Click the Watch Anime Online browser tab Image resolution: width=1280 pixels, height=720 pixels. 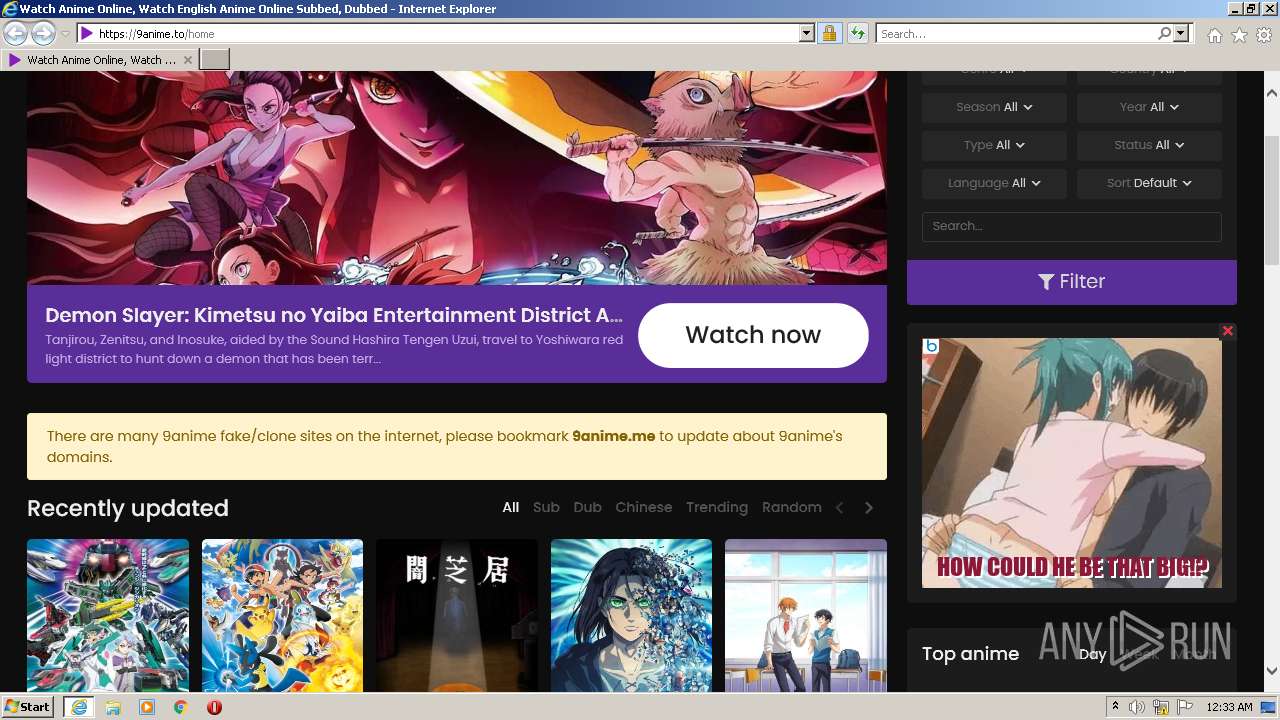click(100, 60)
